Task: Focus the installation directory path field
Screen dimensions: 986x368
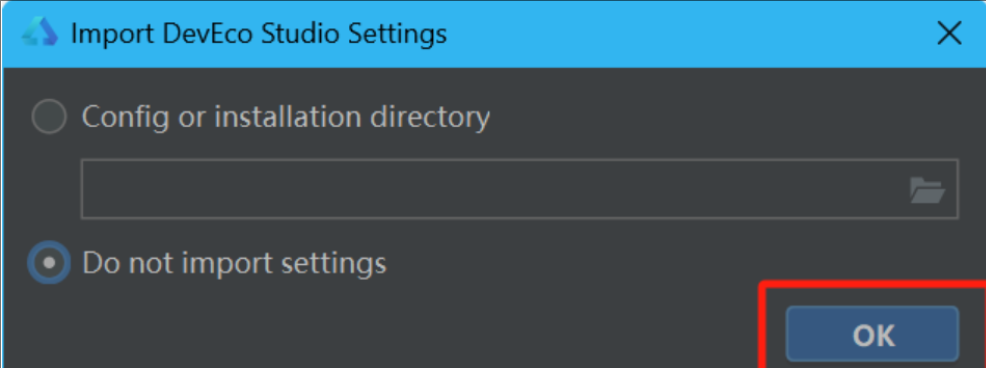Action: click(519, 189)
